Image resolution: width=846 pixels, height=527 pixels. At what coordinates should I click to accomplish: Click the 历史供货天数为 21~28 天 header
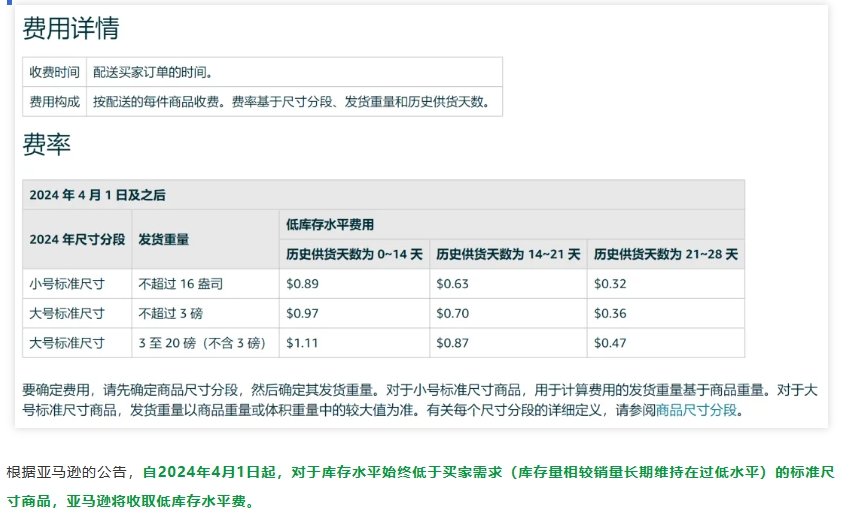pyautogui.click(x=666, y=254)
